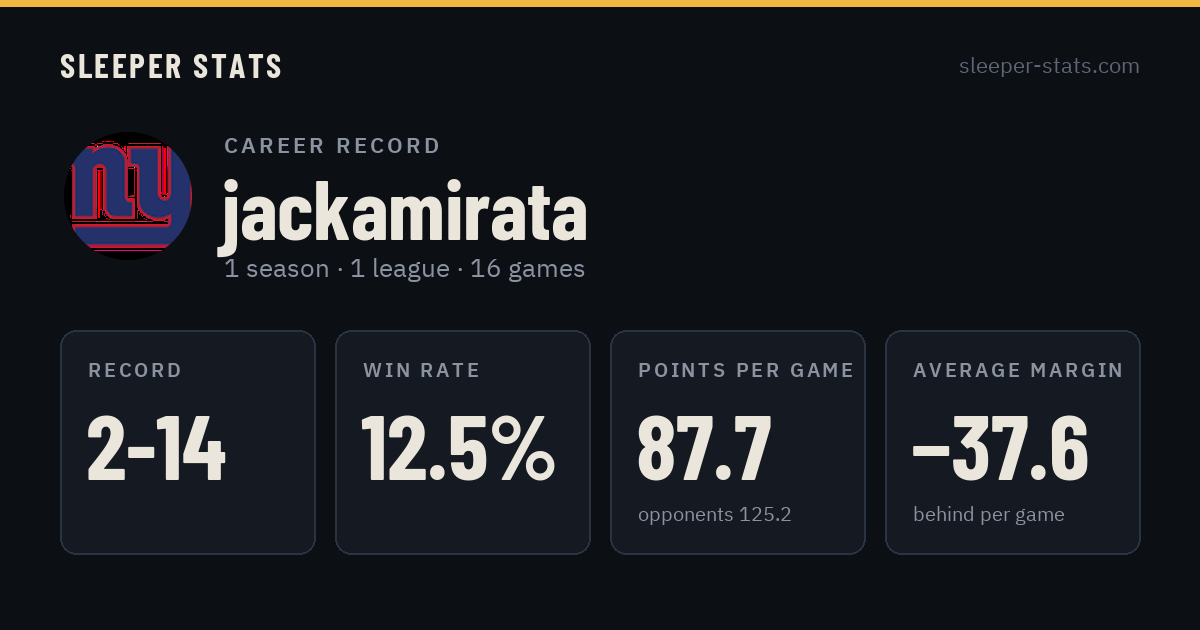Screen dimensions: 1200x630
Task: Click the CAREER RECORD label
Action: click(x=332, y=146)
